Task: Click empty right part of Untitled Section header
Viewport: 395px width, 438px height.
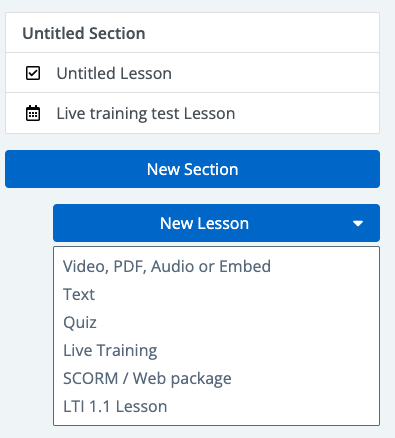Action: 262,33
